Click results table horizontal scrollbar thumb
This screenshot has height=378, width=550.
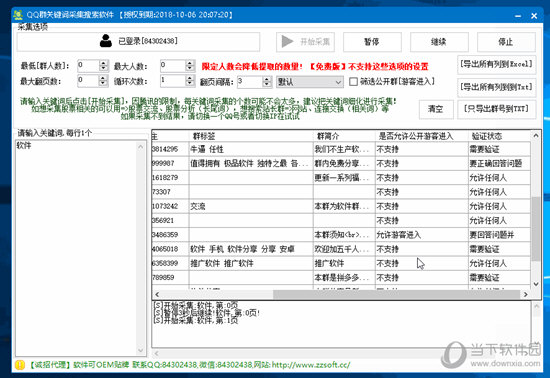(396, 295)
